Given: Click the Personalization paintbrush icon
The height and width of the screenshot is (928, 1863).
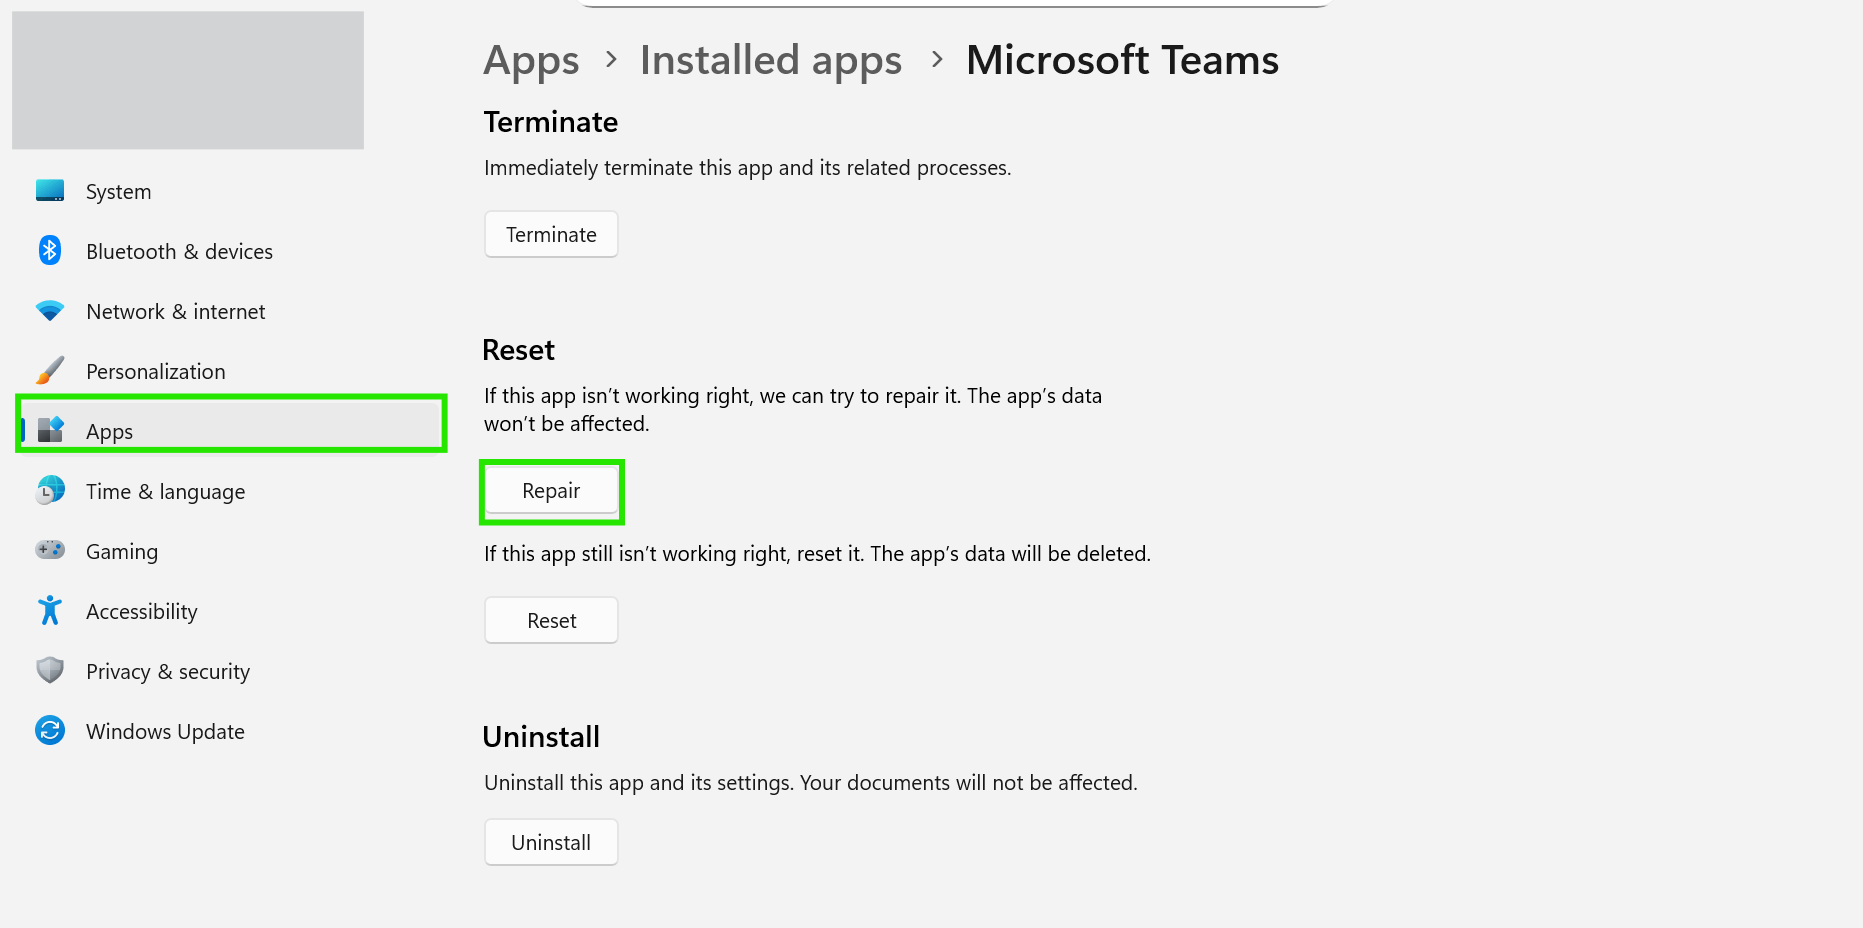Looking at the screenshot, I should point(50,370).
